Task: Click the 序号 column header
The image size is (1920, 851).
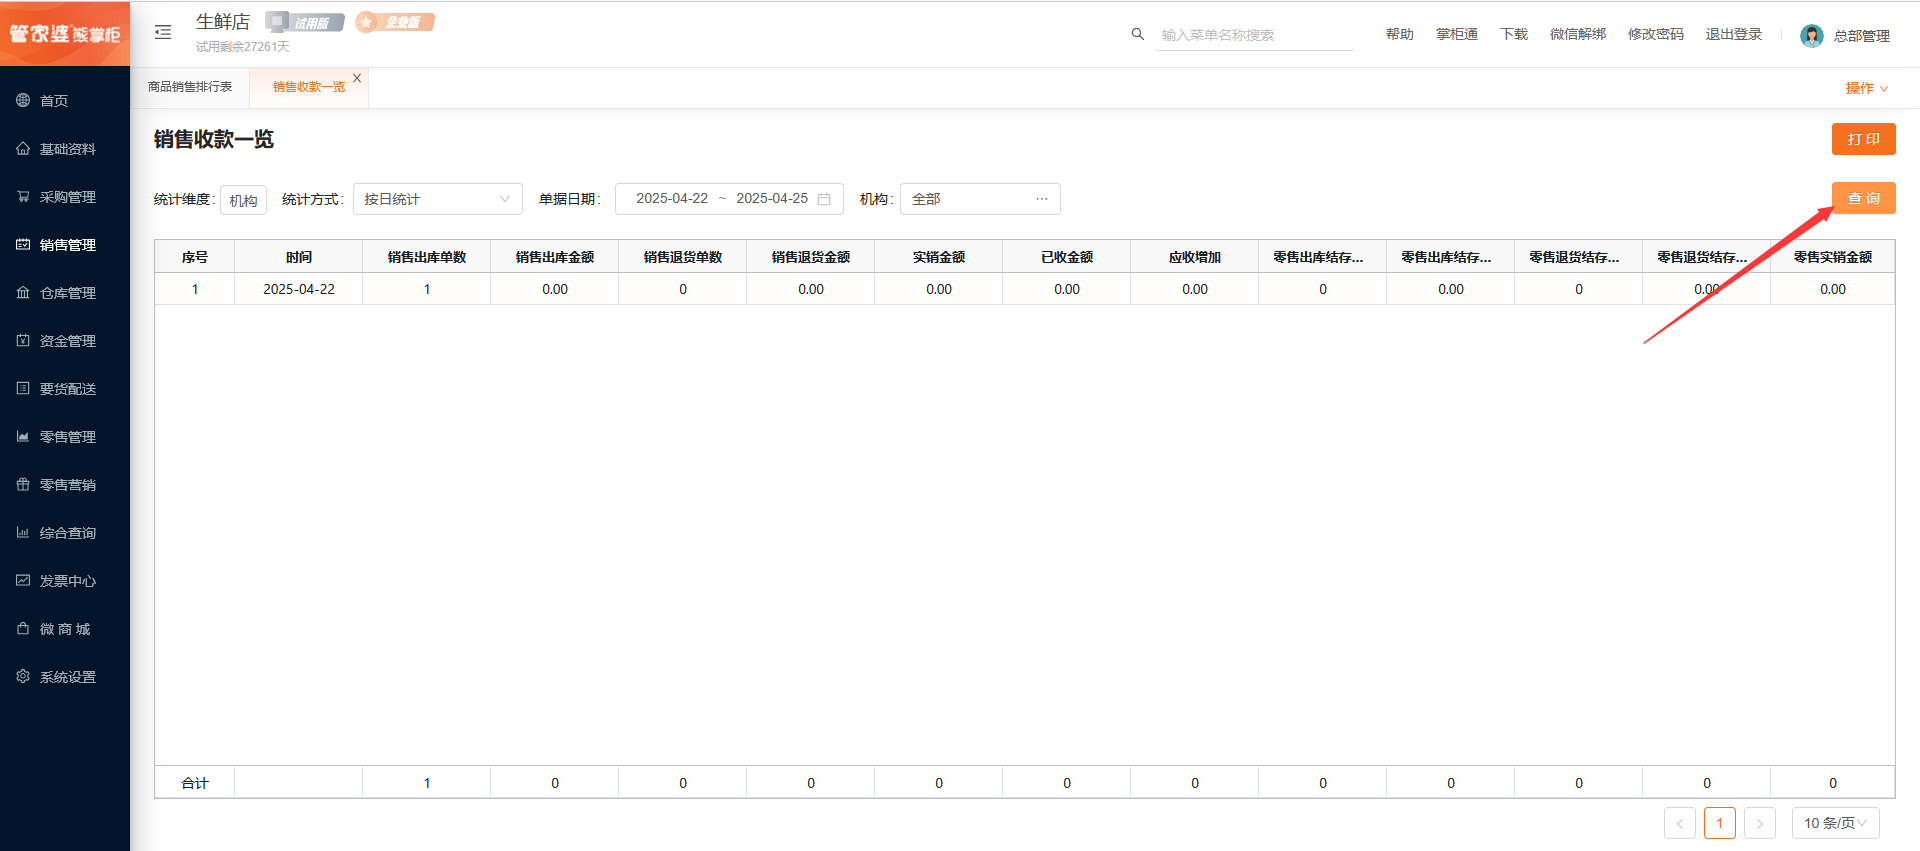Action: [195, 257]
